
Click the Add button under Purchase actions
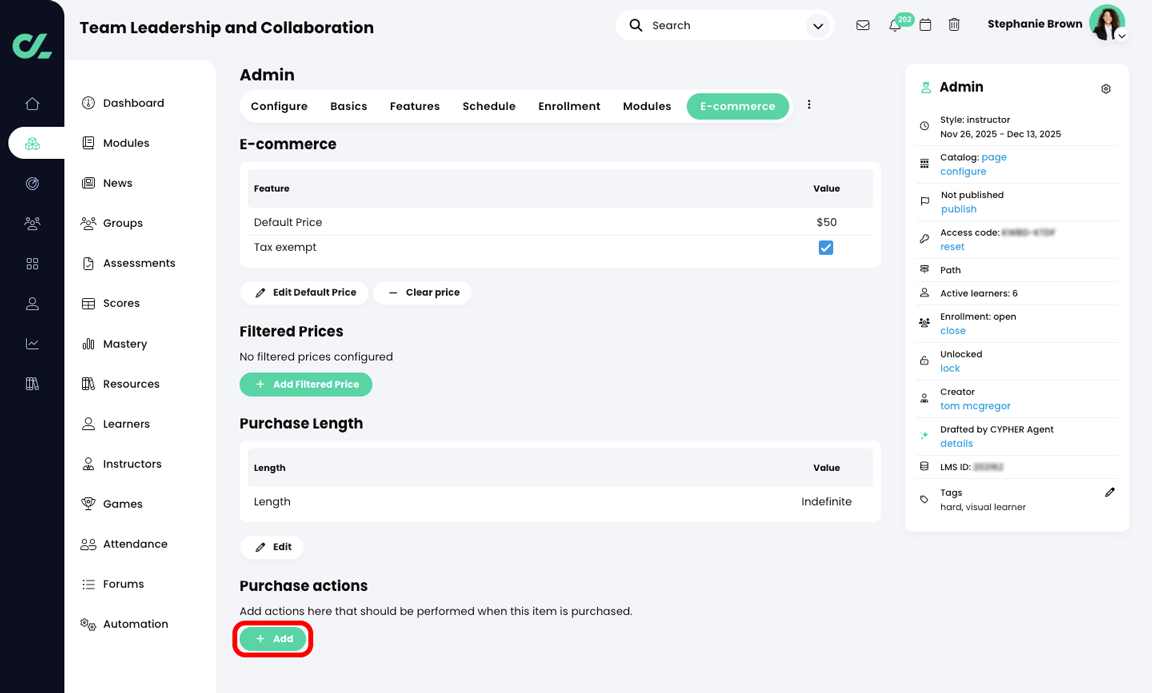coord(273,639)
